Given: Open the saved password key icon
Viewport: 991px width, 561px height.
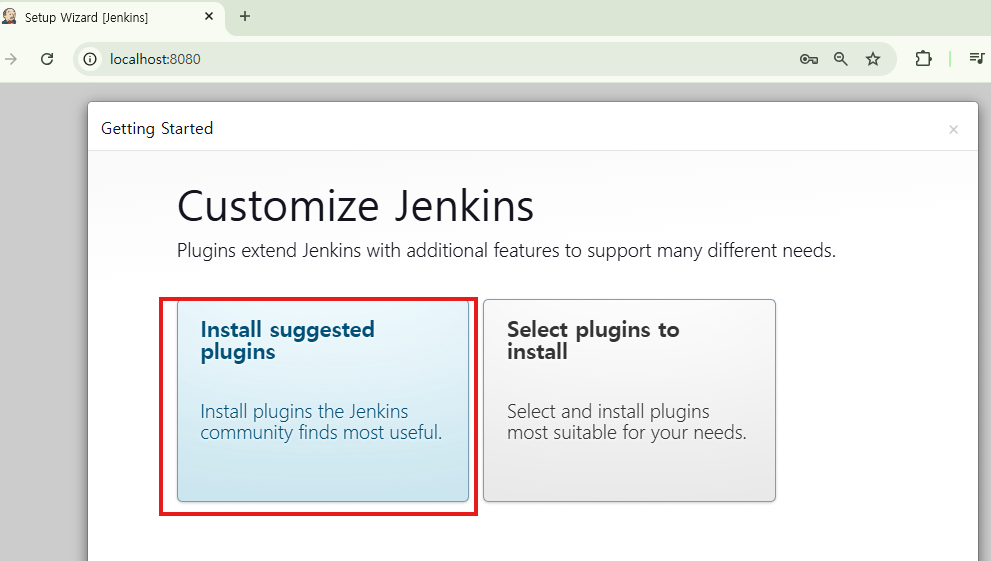Looking at the screenshot, I should [808, 59].
